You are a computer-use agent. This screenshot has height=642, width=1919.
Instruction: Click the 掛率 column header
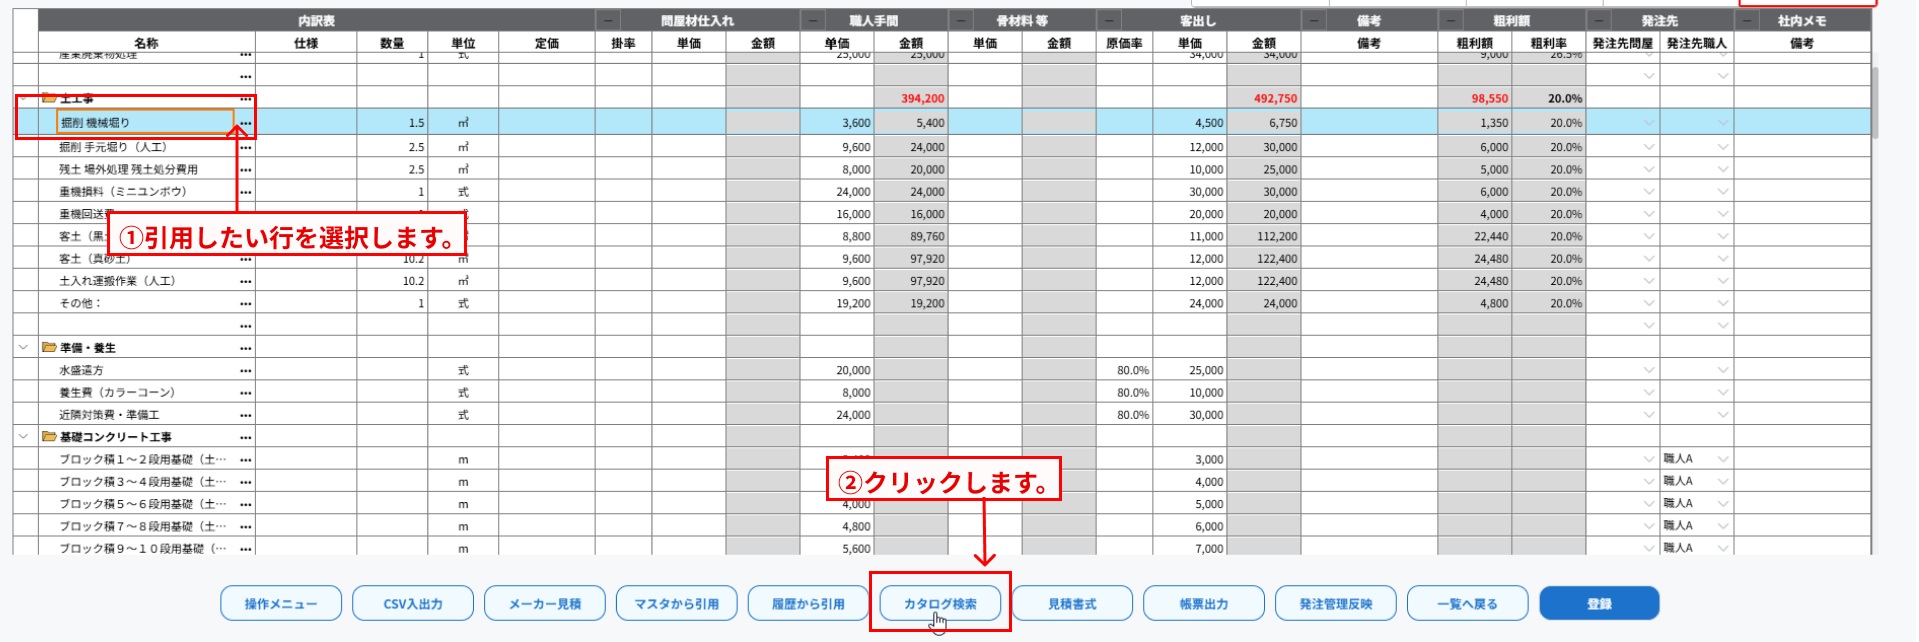624,43
